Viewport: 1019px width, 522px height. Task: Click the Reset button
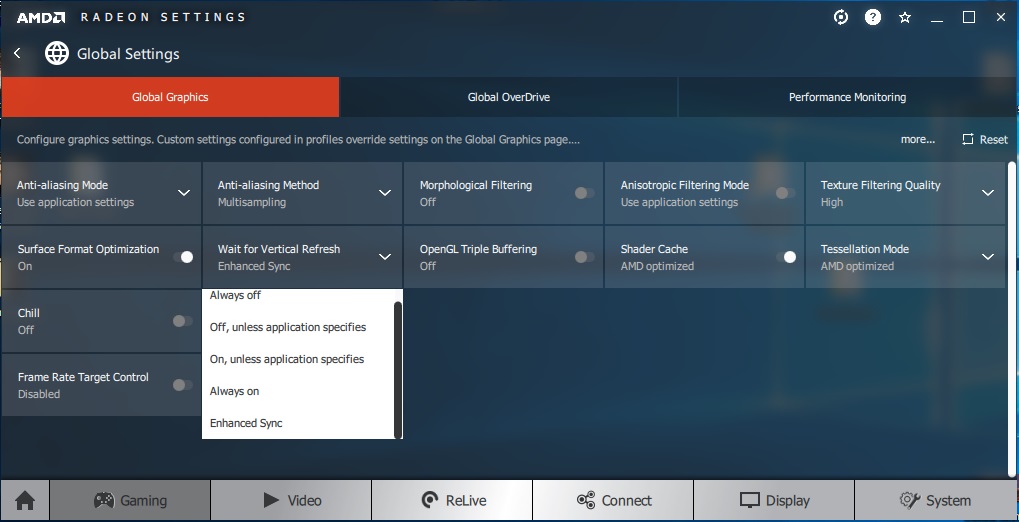click(985, 140)
